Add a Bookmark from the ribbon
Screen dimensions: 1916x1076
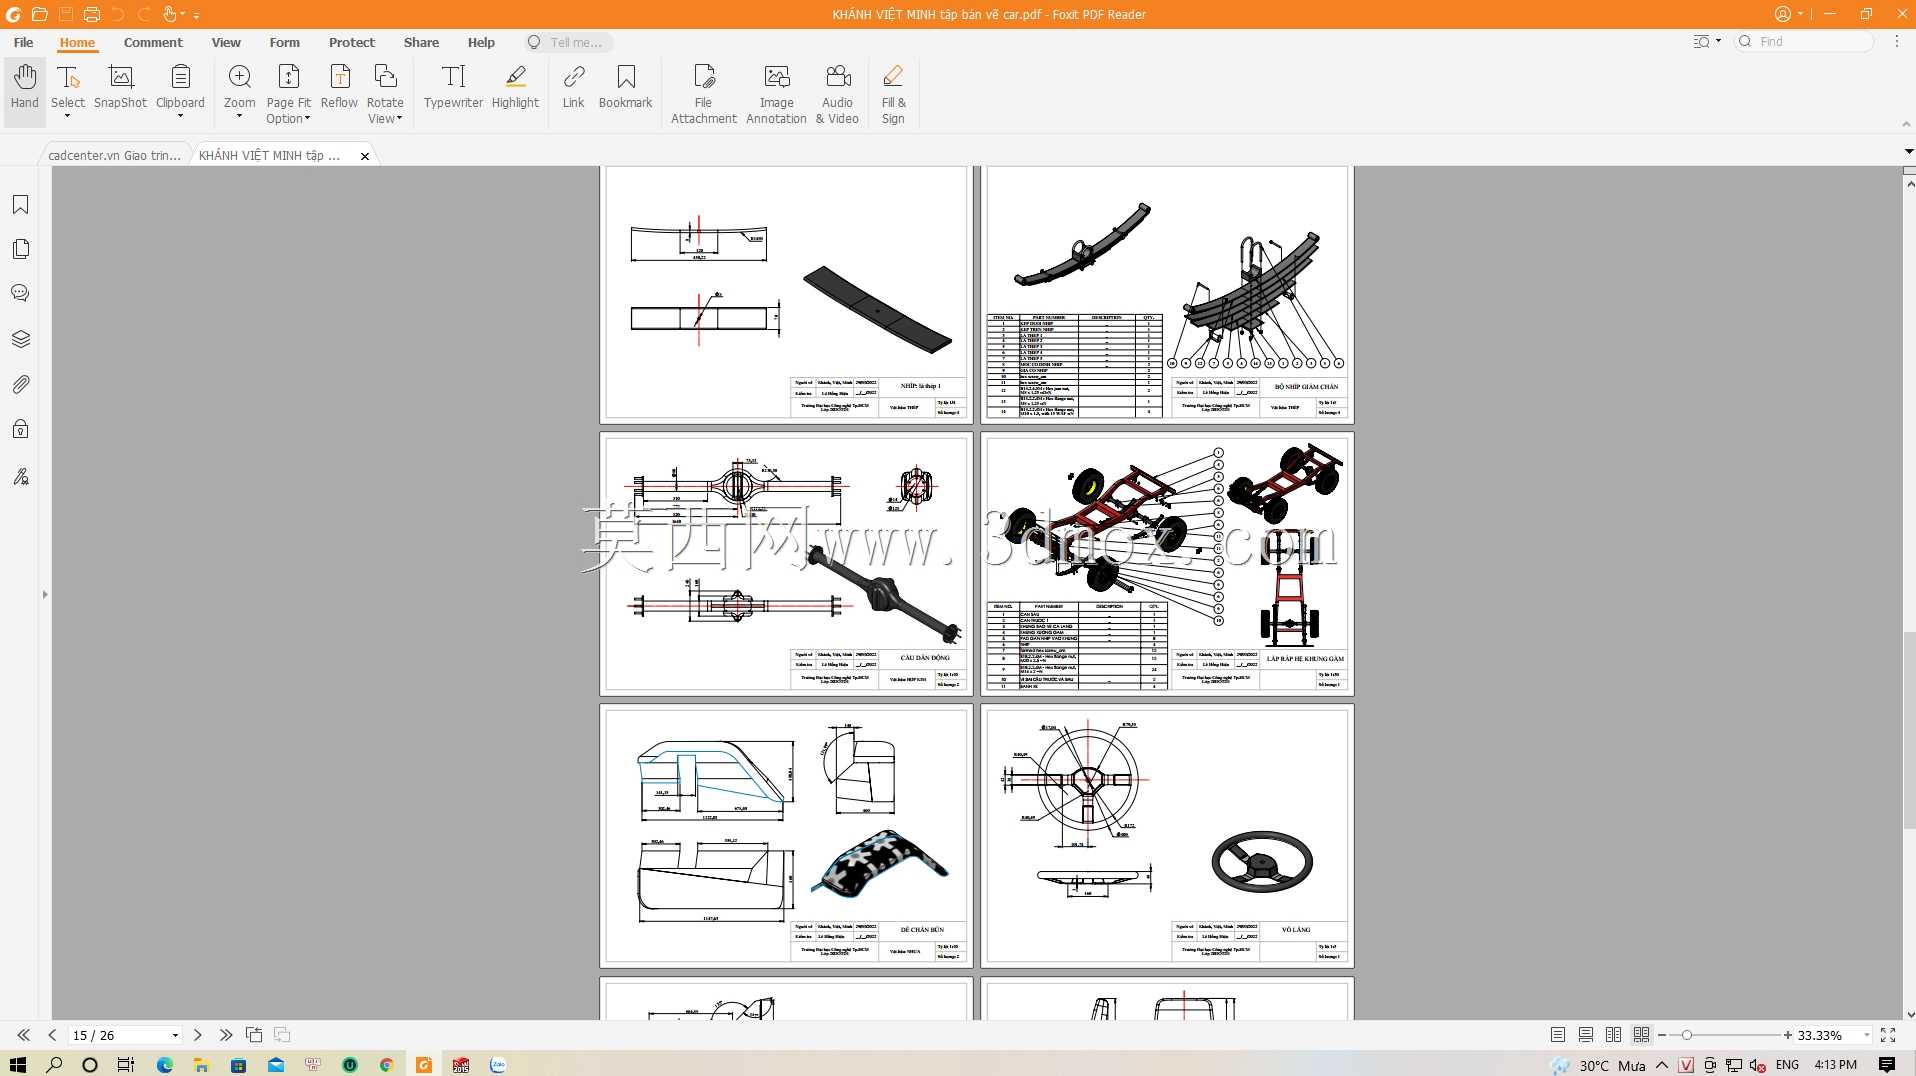[625, 87]
